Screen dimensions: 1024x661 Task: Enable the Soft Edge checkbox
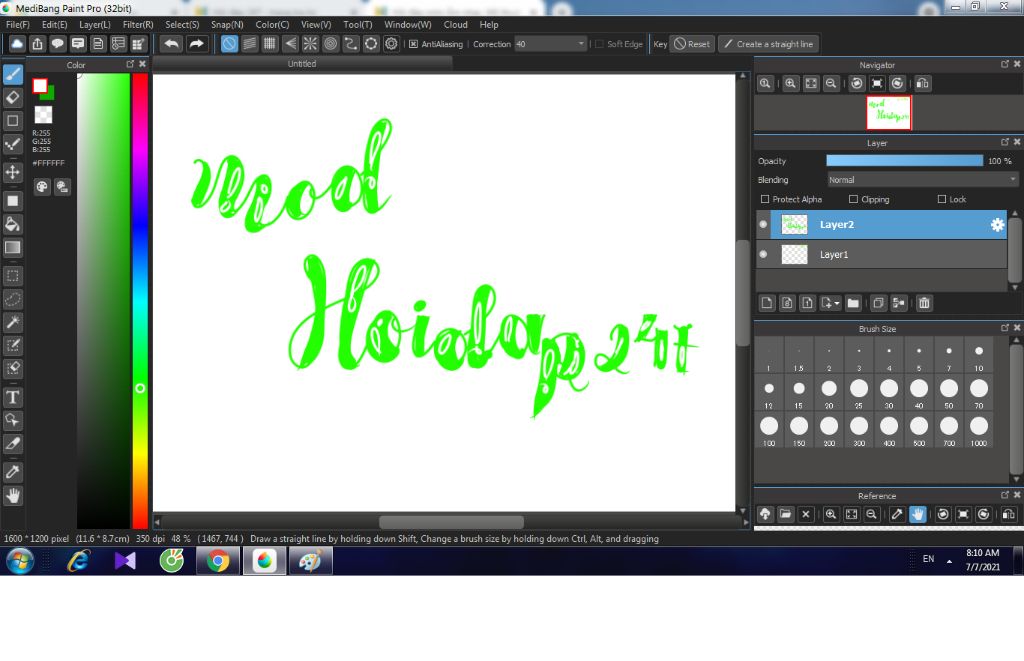pyautogui.click(x=600, y=44)
